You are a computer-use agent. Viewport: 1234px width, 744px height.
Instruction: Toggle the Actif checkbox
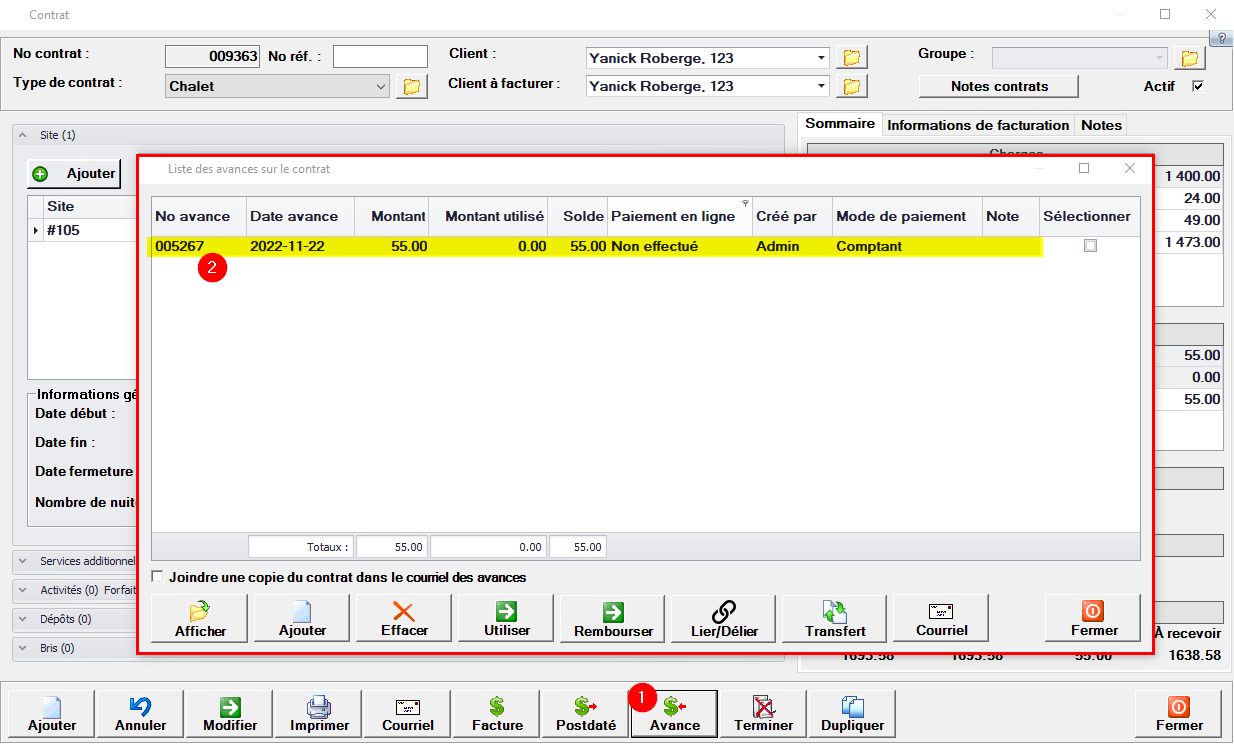[1198, 86]
